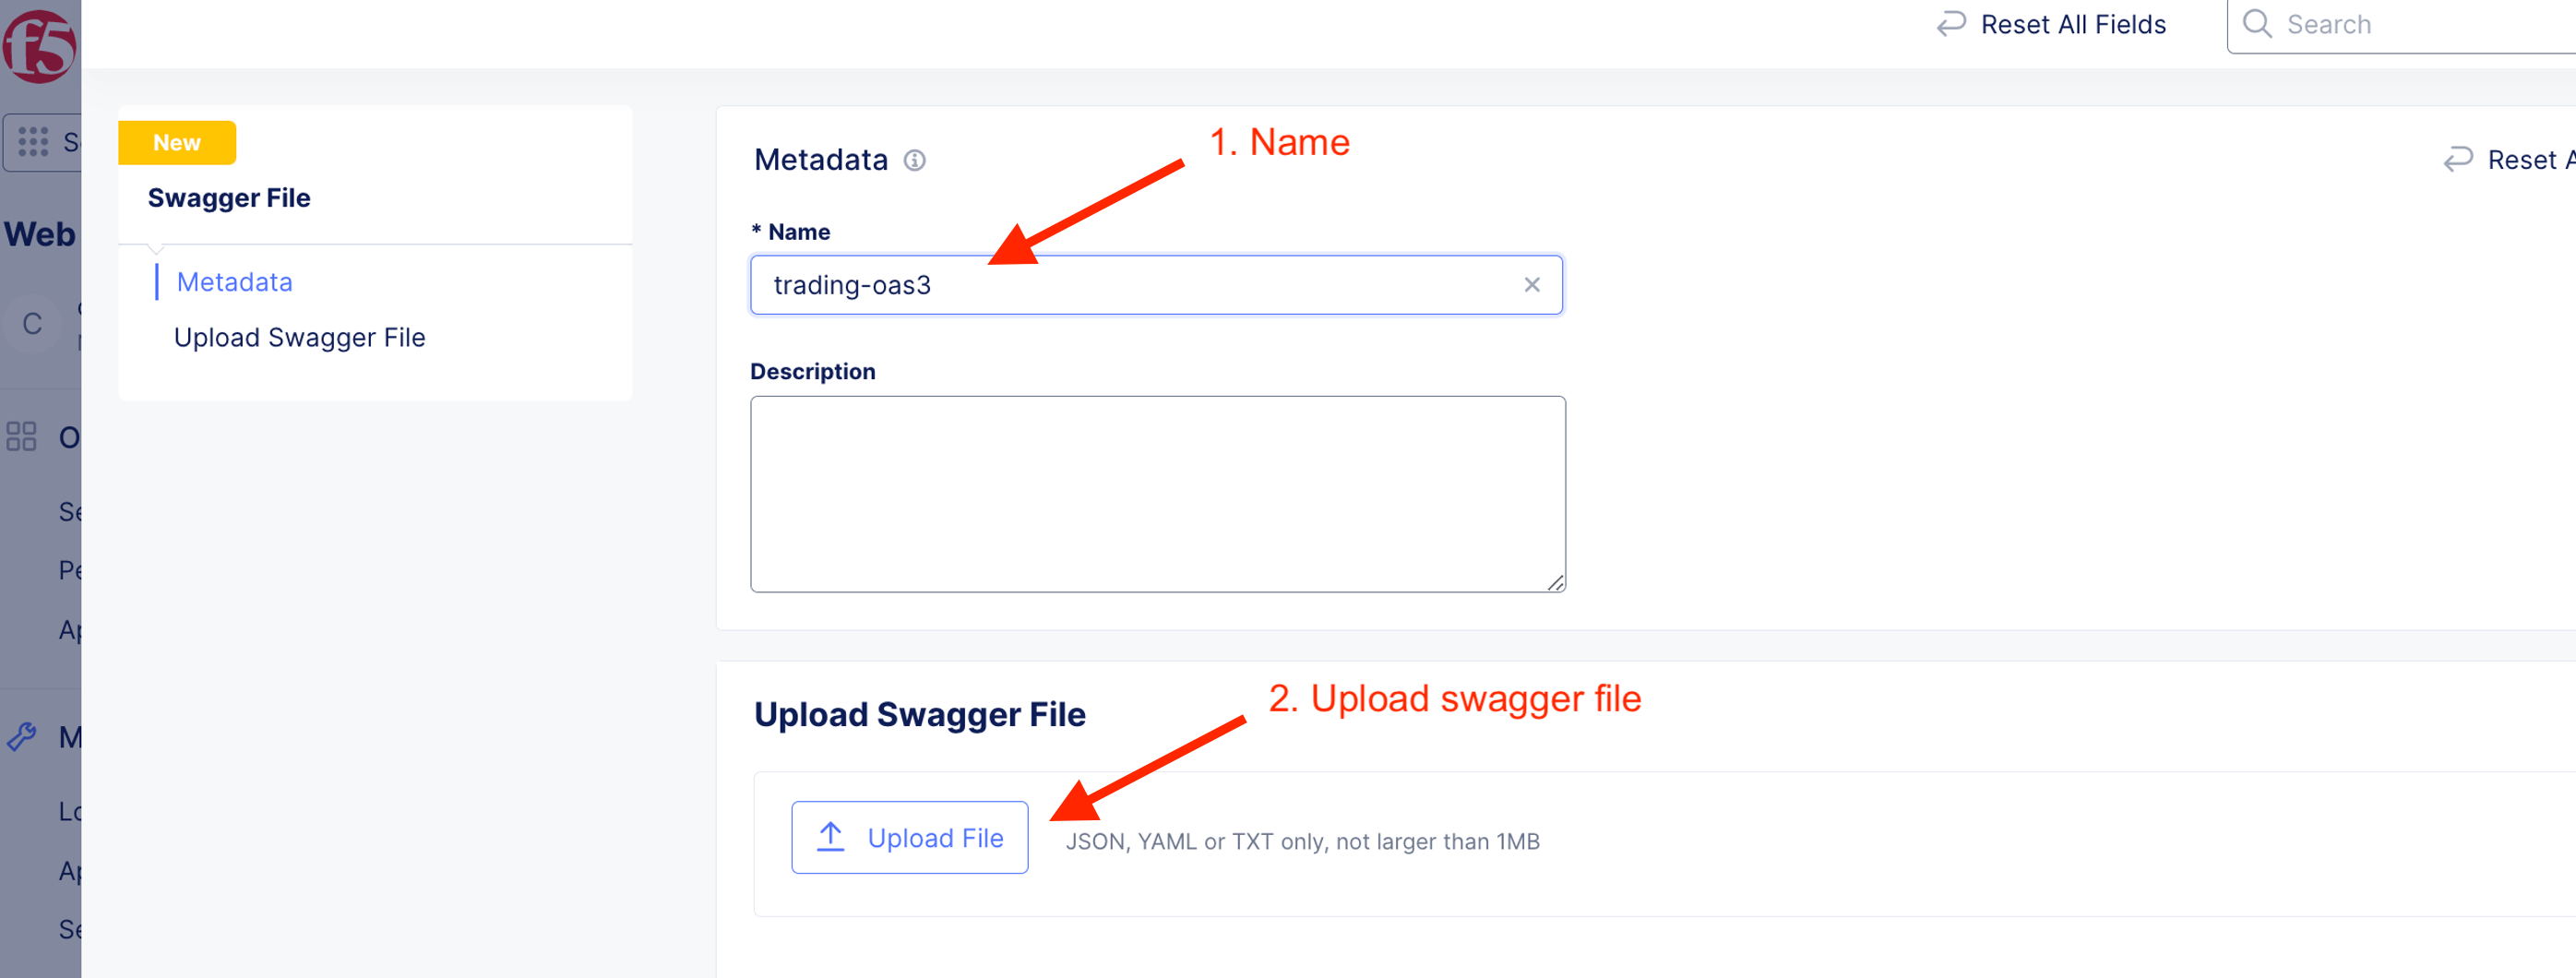Click the F5 logo
The image size is (2576, 978).
coord(38,45)
